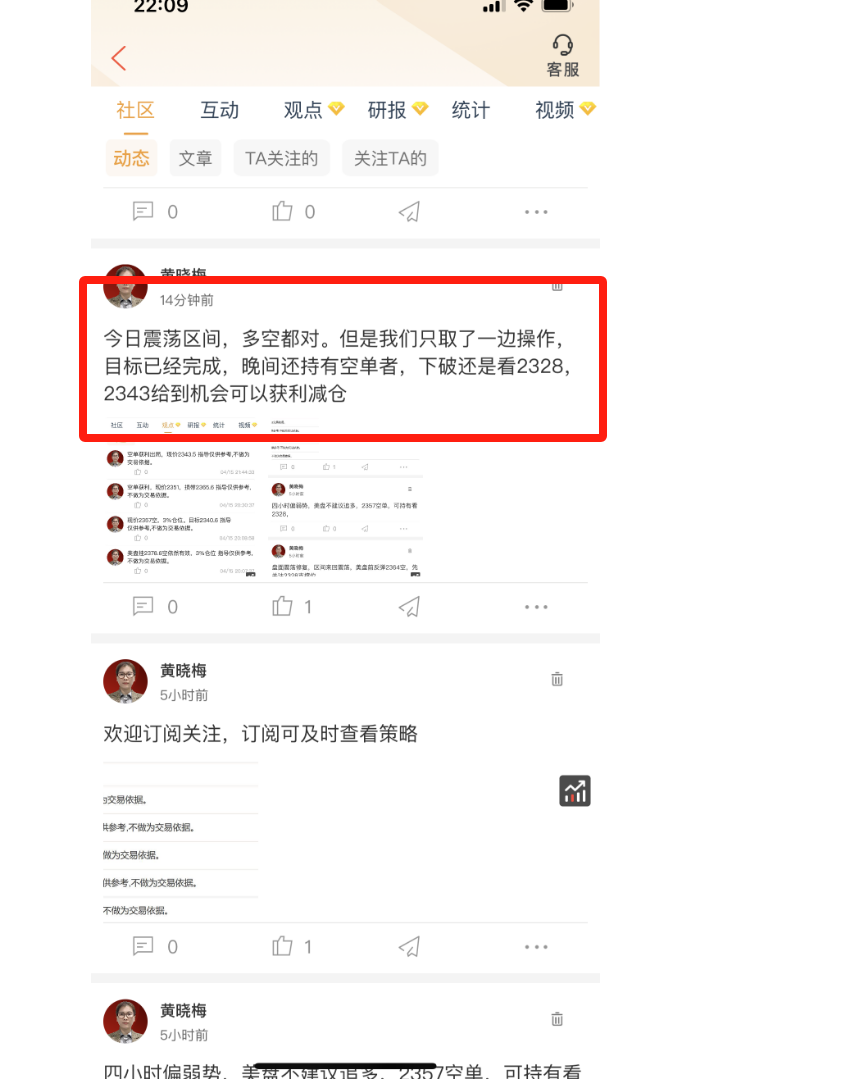Screen dimensions: 854x1086
Task: Tap the back arrow icon
Action: (x=118, y=58)
